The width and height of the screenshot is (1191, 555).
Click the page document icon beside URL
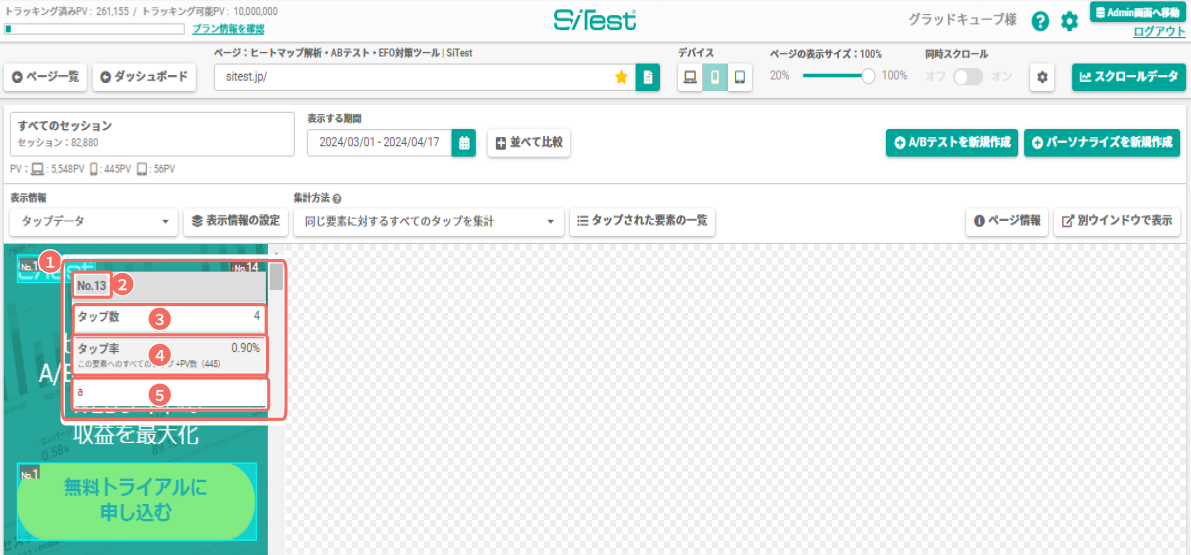[648, 77]
